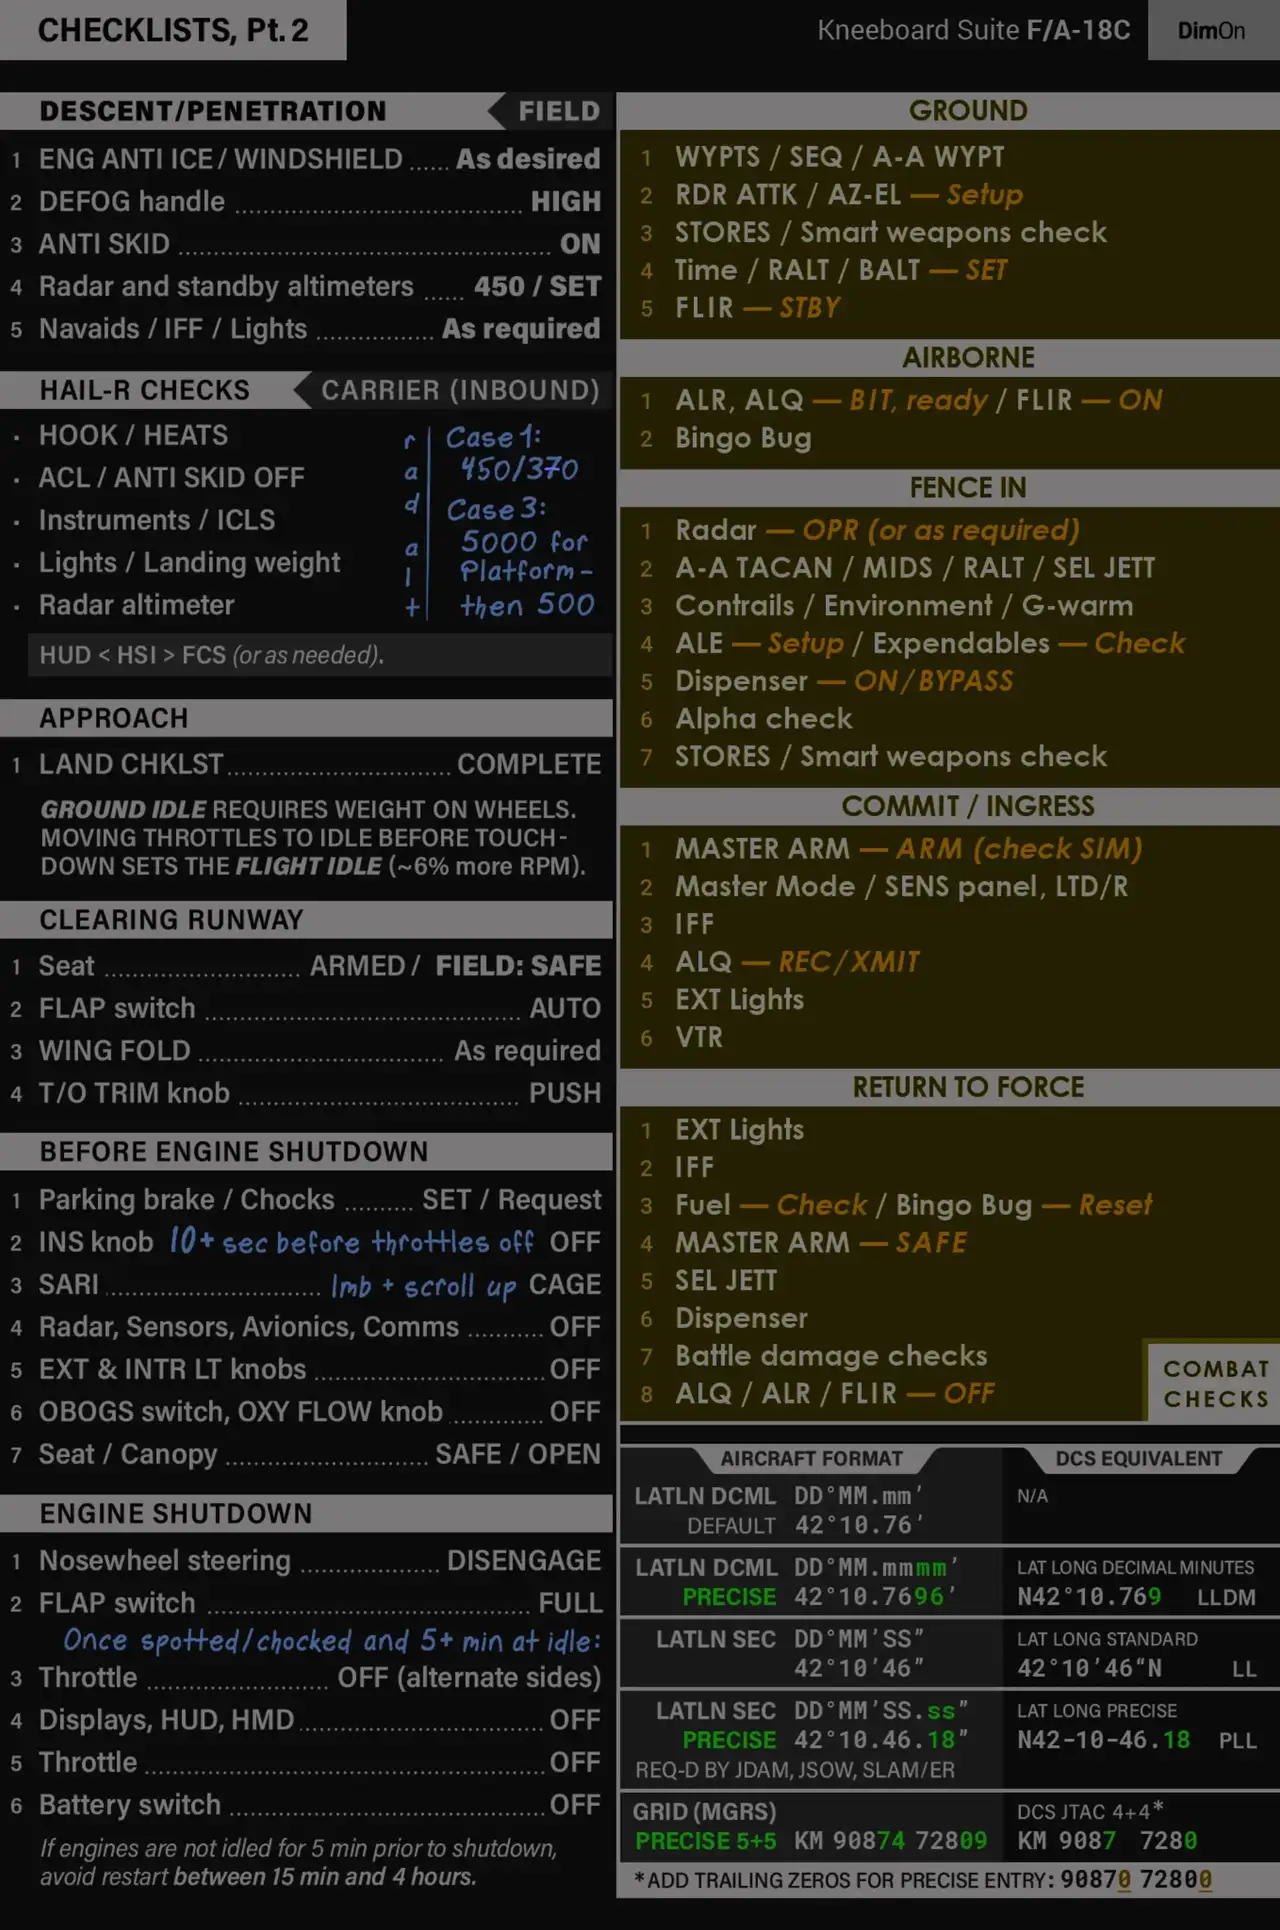Select the DCS EQUIVALENT column tab
1280x1930 pixels.
pos(1138,1459)
